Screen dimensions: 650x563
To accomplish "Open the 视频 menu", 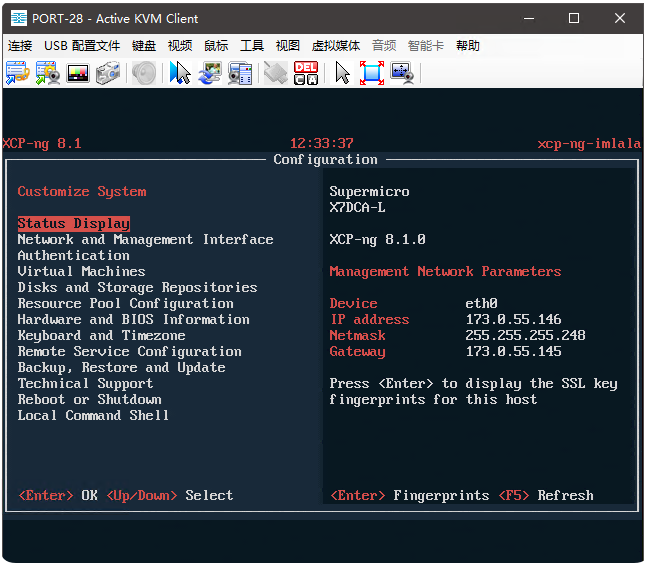I will (180, 46).
